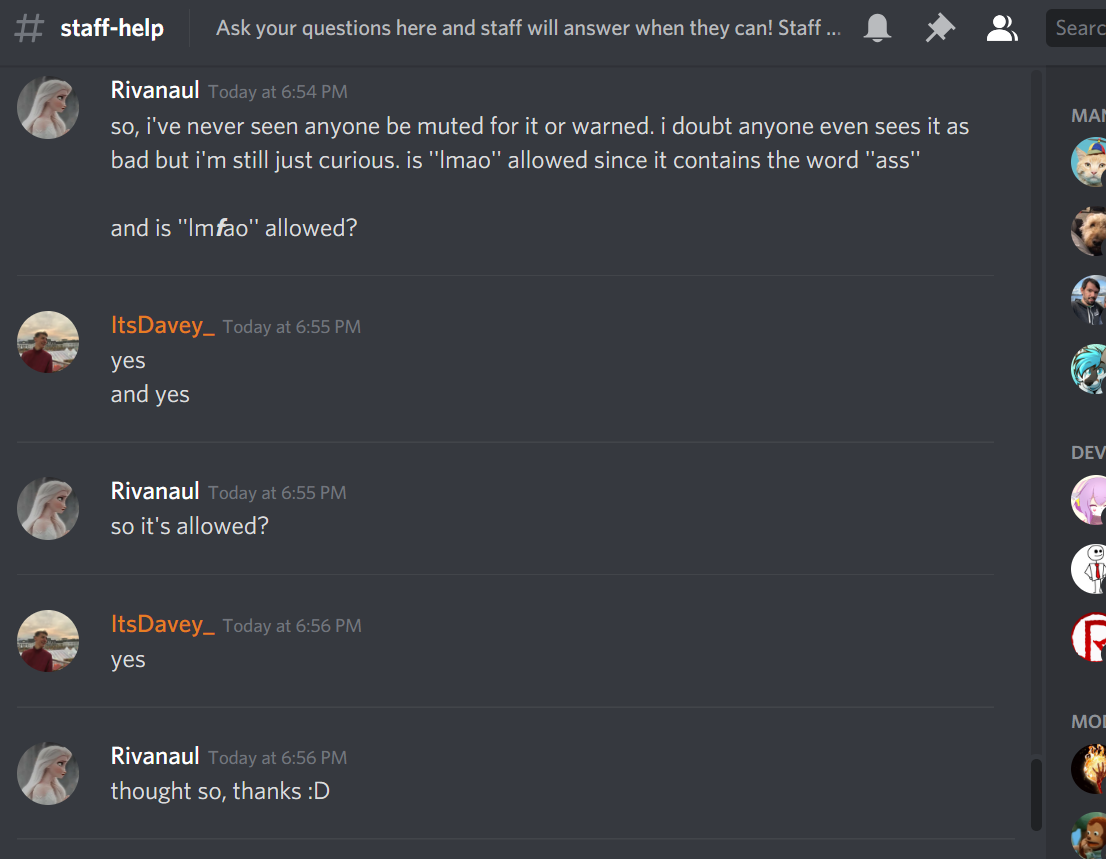Toggle the member list icon
The image size is (1106, 859).
coord(1002,28)
